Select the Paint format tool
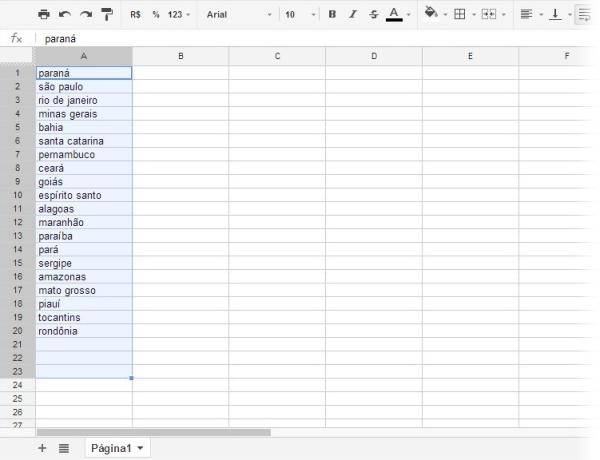This screenshot has width=600, height=460. tap(107, 15)
